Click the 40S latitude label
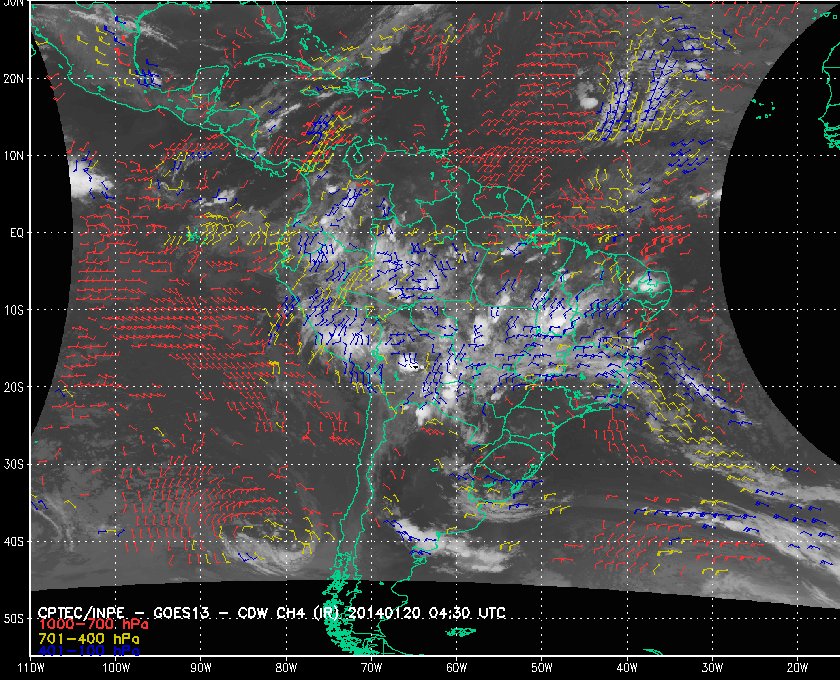 [13, 542]
